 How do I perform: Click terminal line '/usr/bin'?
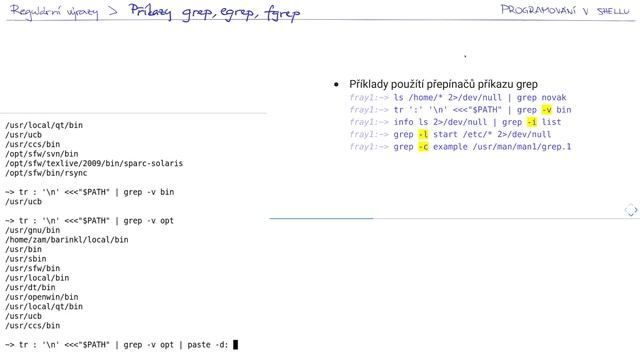coord(23,249)
